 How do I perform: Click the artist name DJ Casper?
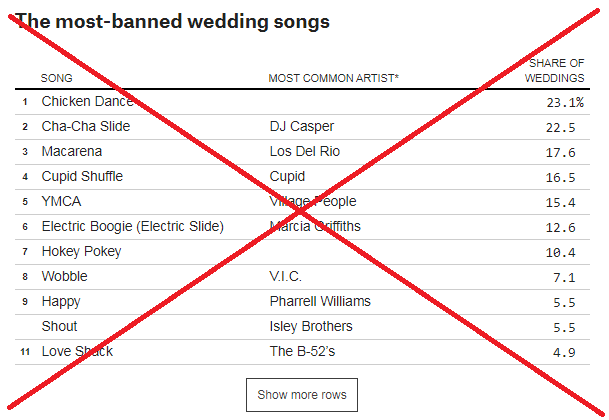point(302,127)
